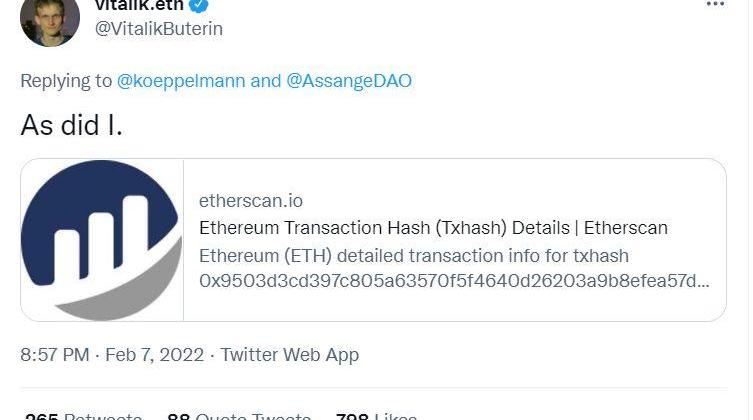
Task: Click the Feb 7, 2022 date
Action: (x=153, y=355)
